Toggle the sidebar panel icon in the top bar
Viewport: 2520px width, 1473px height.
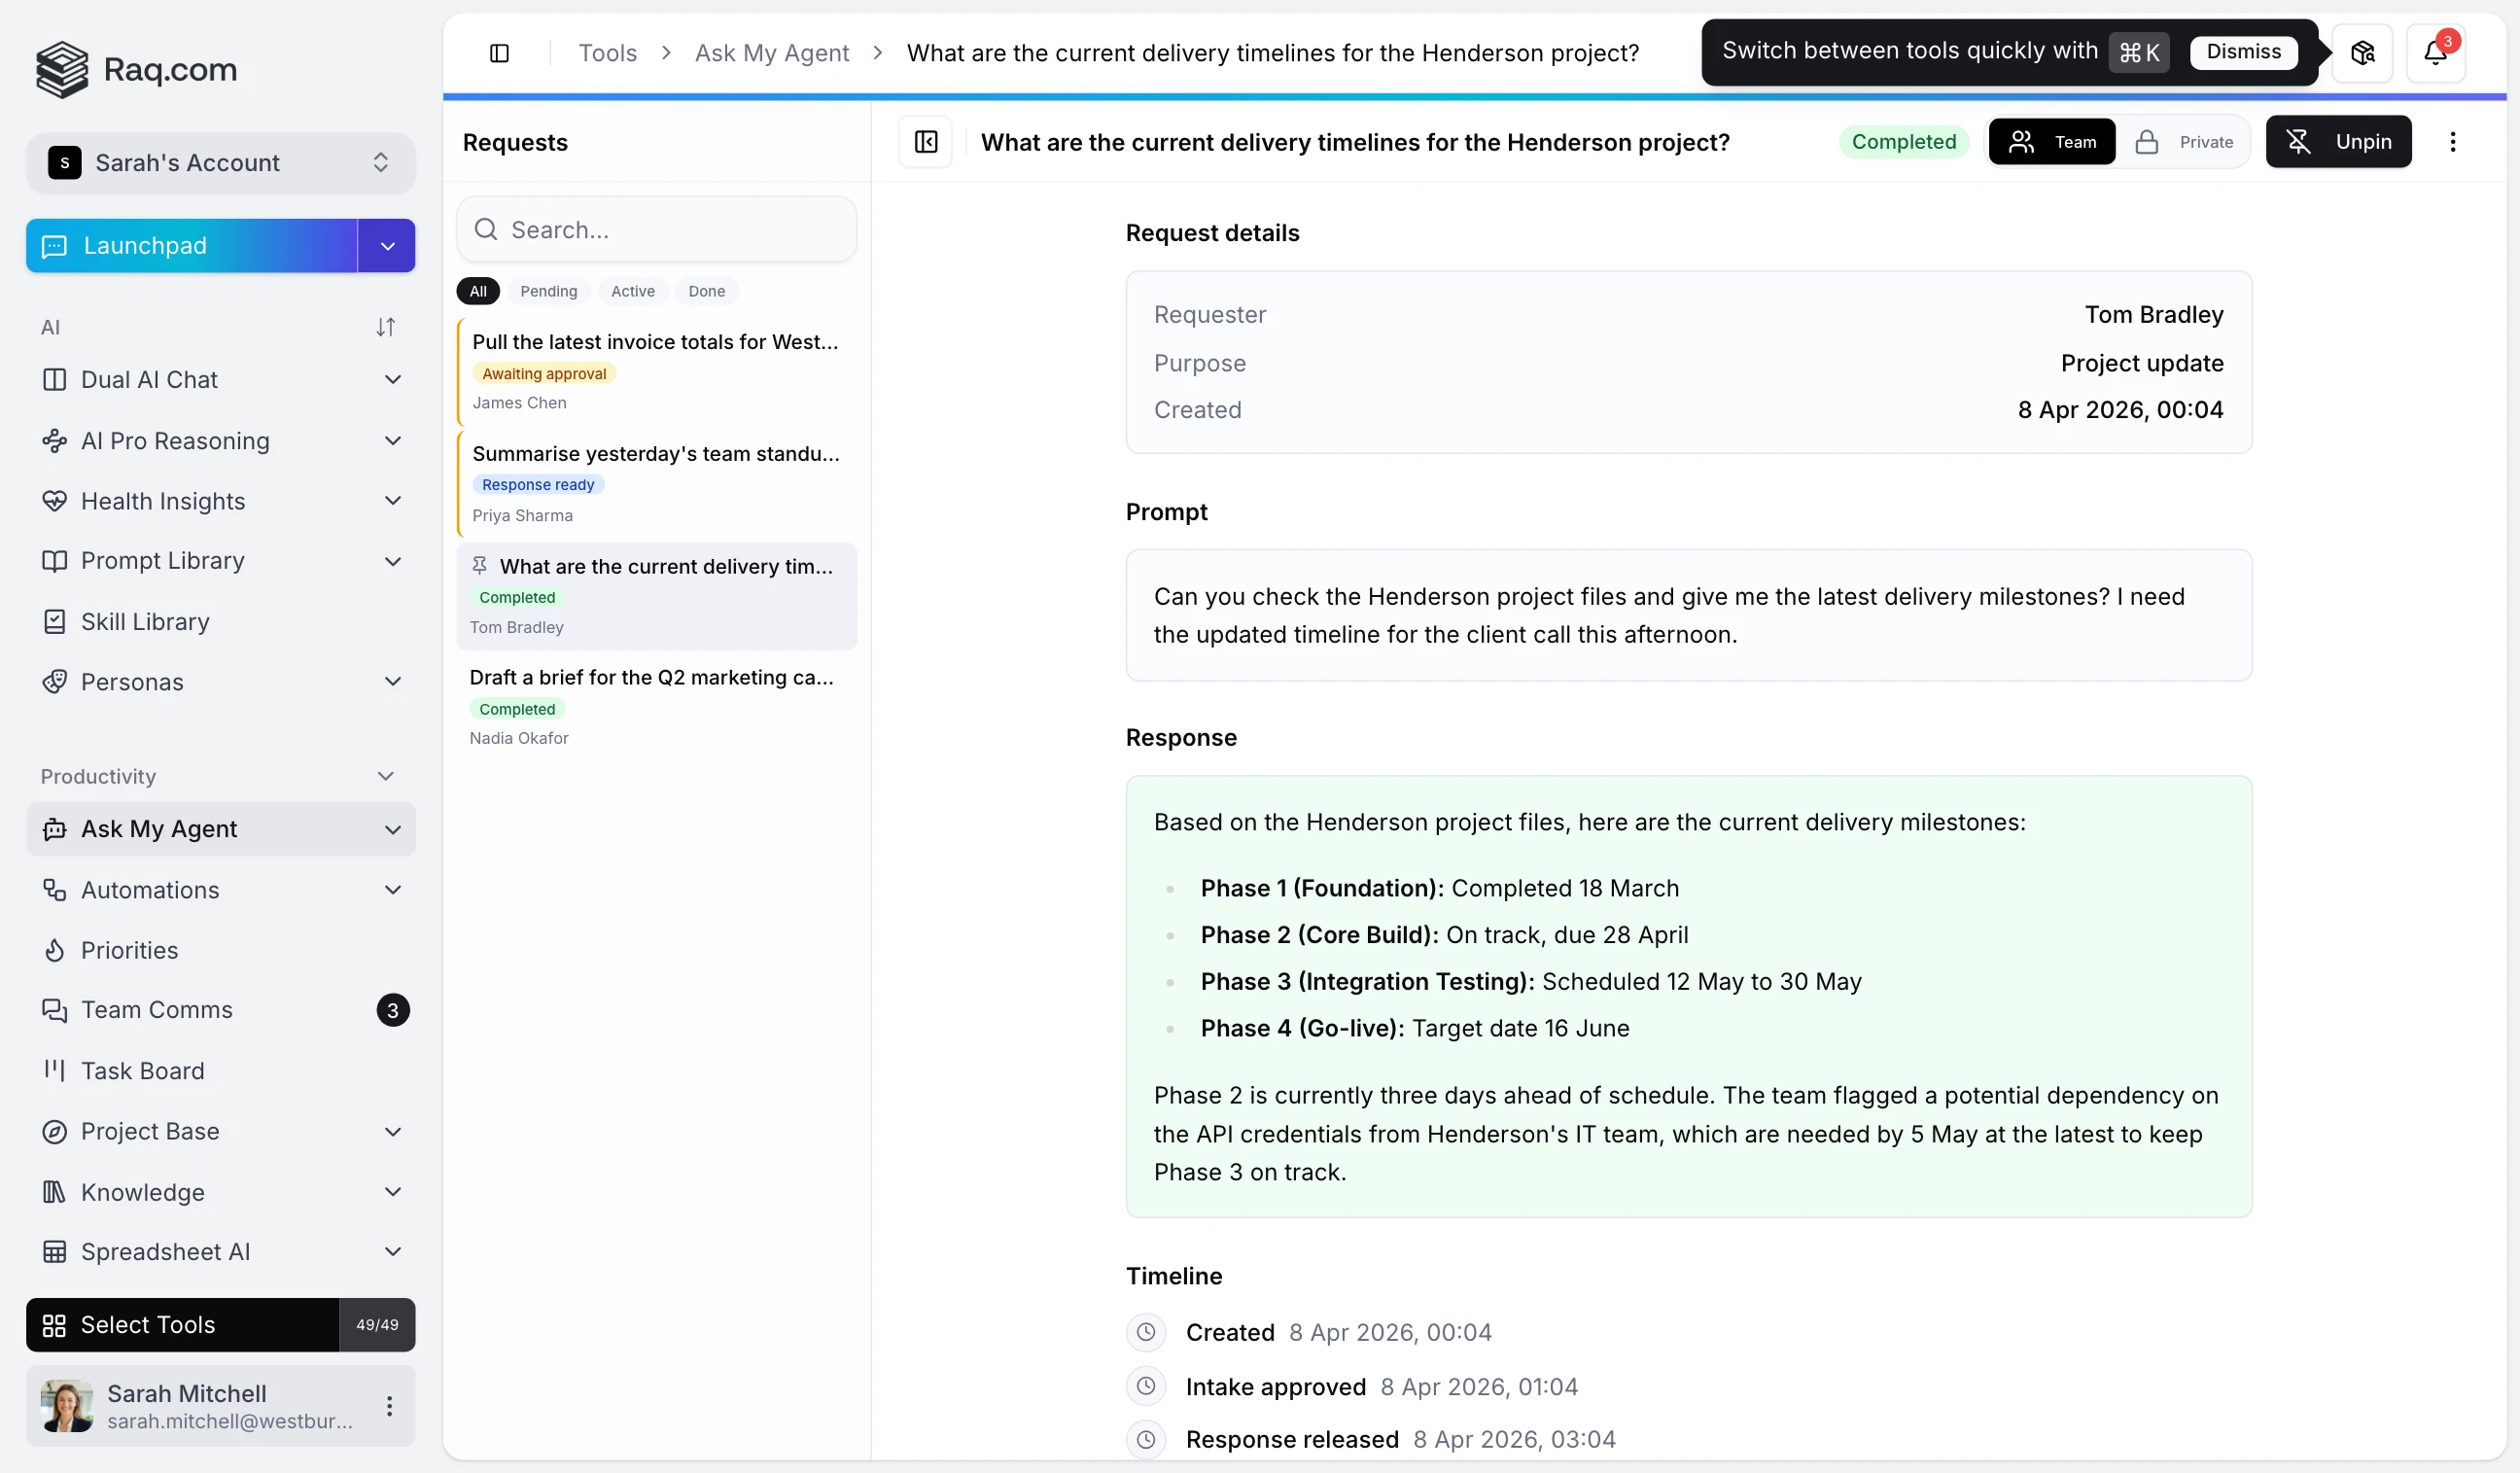[499, 53]
